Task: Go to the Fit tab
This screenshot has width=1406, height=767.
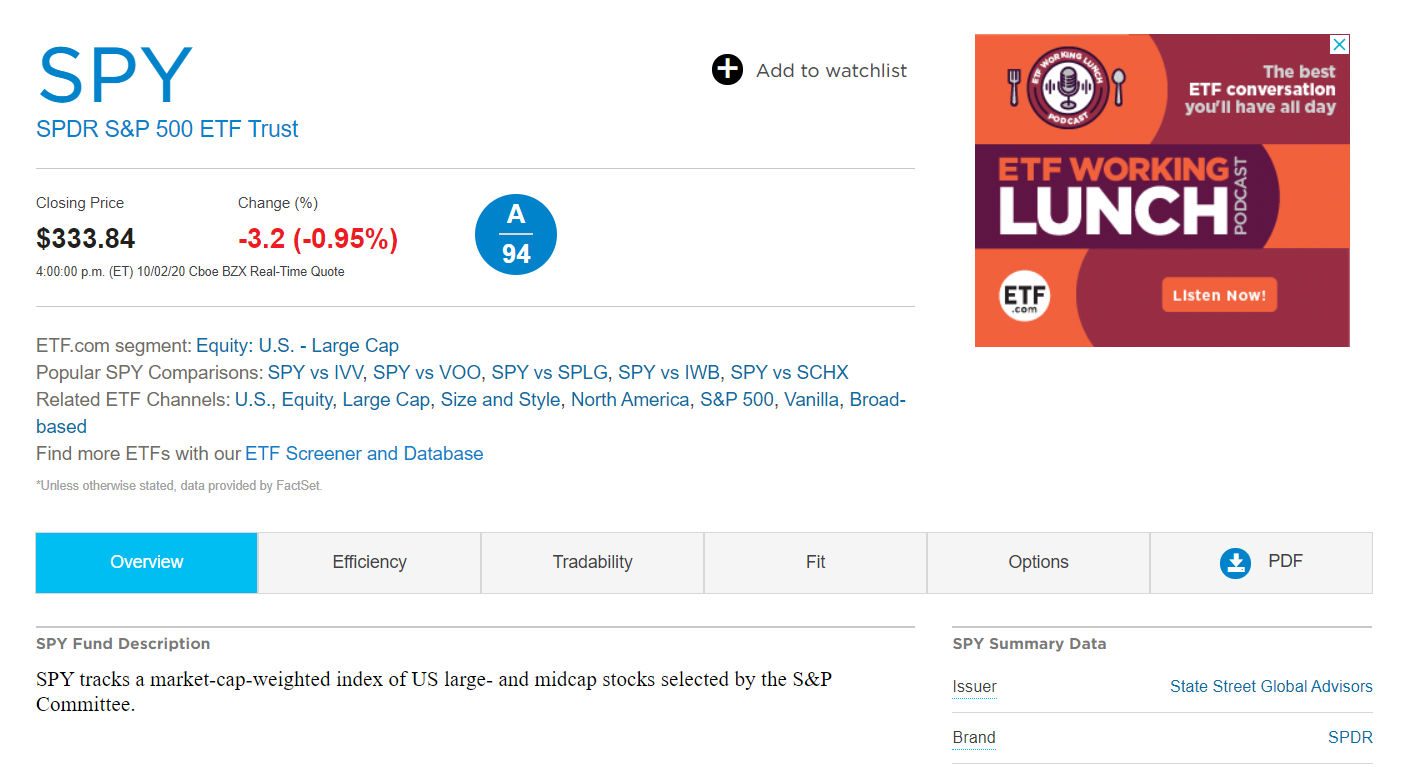Action: pos(815,562)
